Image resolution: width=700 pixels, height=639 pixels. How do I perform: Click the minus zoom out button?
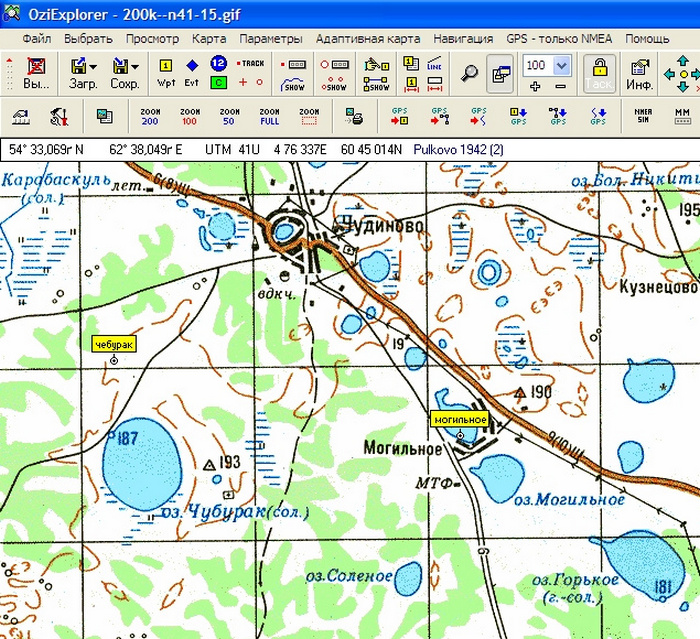coord(561,86)
